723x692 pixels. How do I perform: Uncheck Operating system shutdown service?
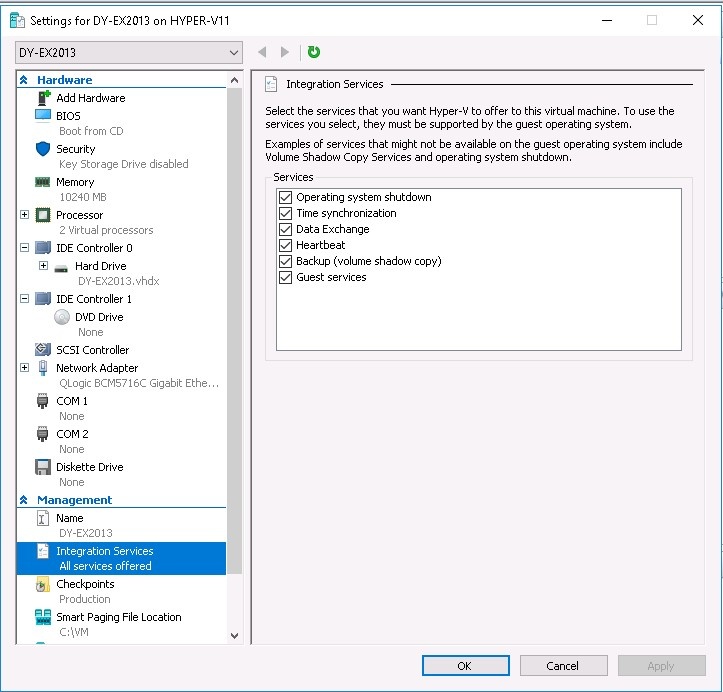[286, 197]
